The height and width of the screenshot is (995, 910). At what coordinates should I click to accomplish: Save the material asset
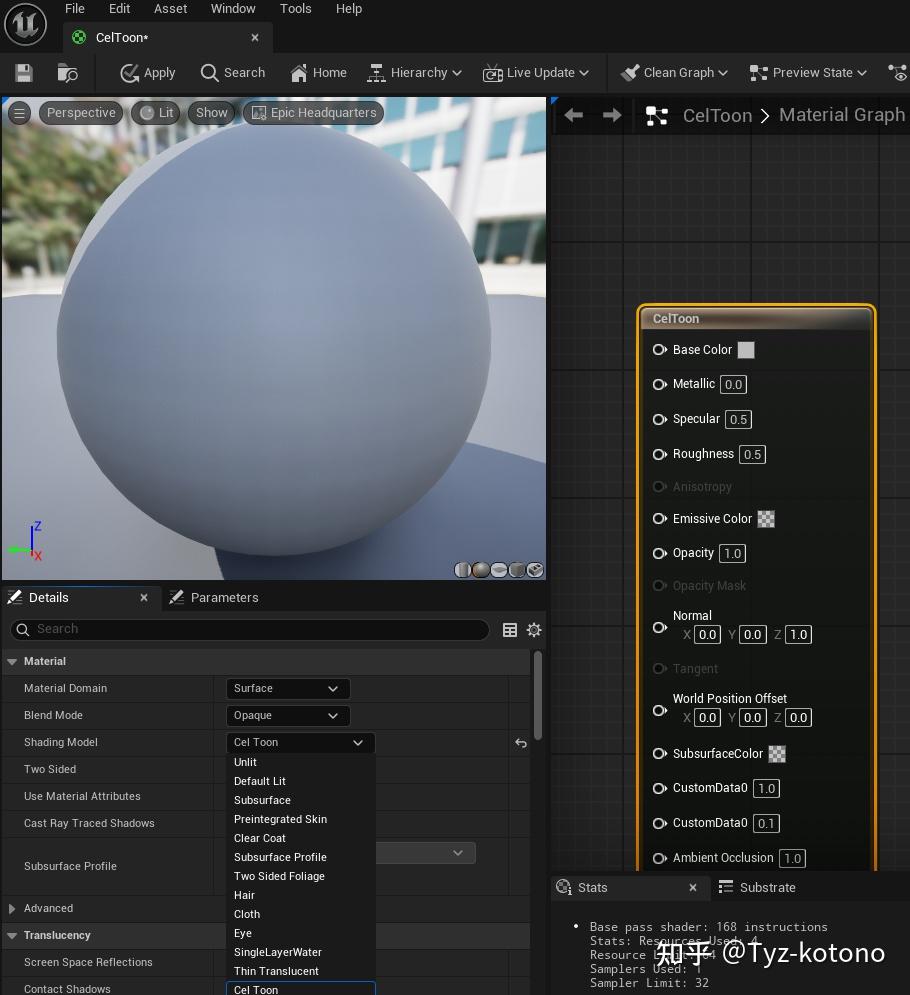pyautogui.click(x=23, y=72)
